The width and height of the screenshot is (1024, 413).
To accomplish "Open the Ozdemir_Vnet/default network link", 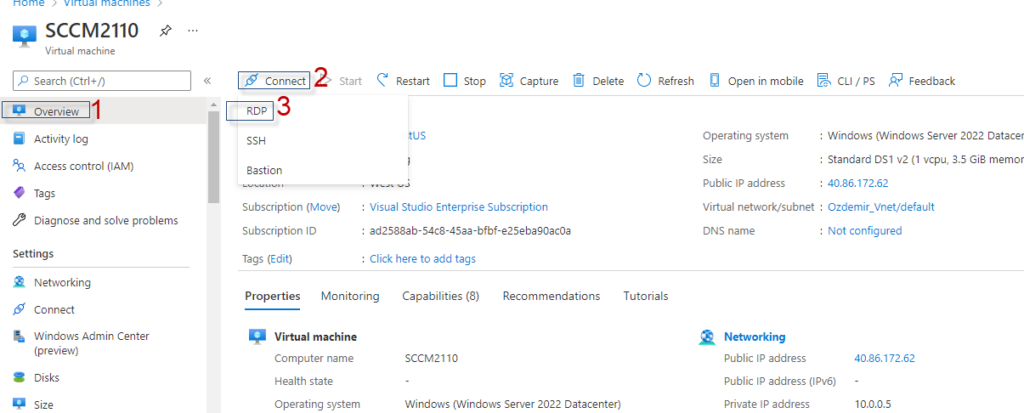I will coord(881,207).
